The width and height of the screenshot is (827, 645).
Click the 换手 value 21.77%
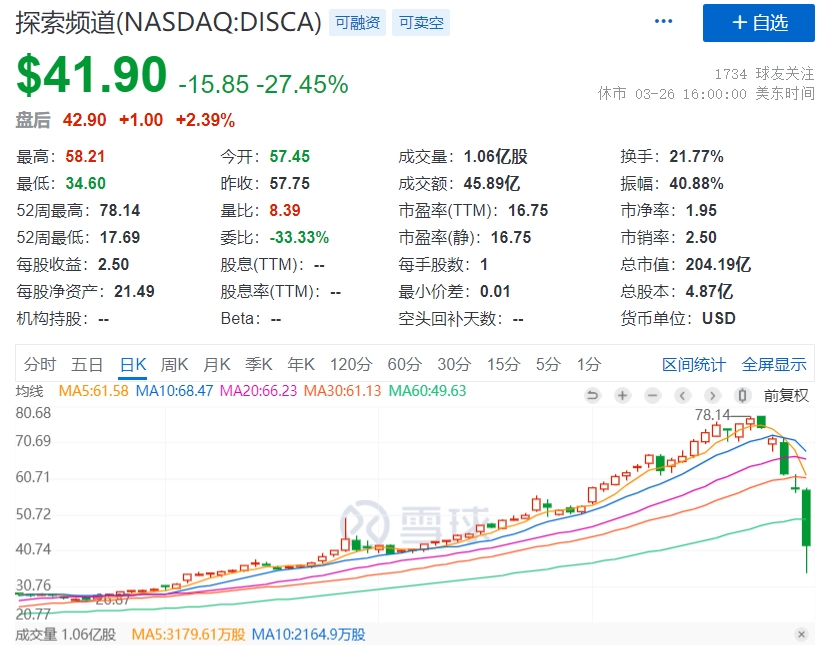pos(696,157)
